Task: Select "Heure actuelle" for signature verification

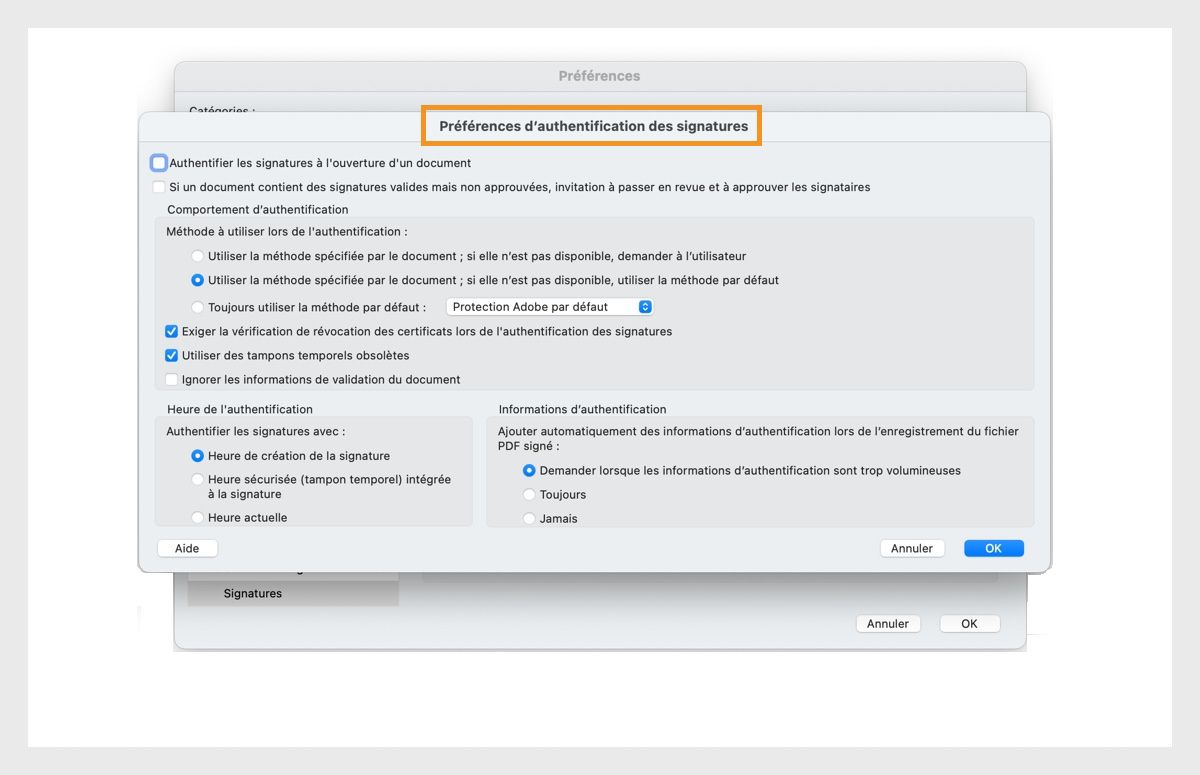Action: (197, 517)
